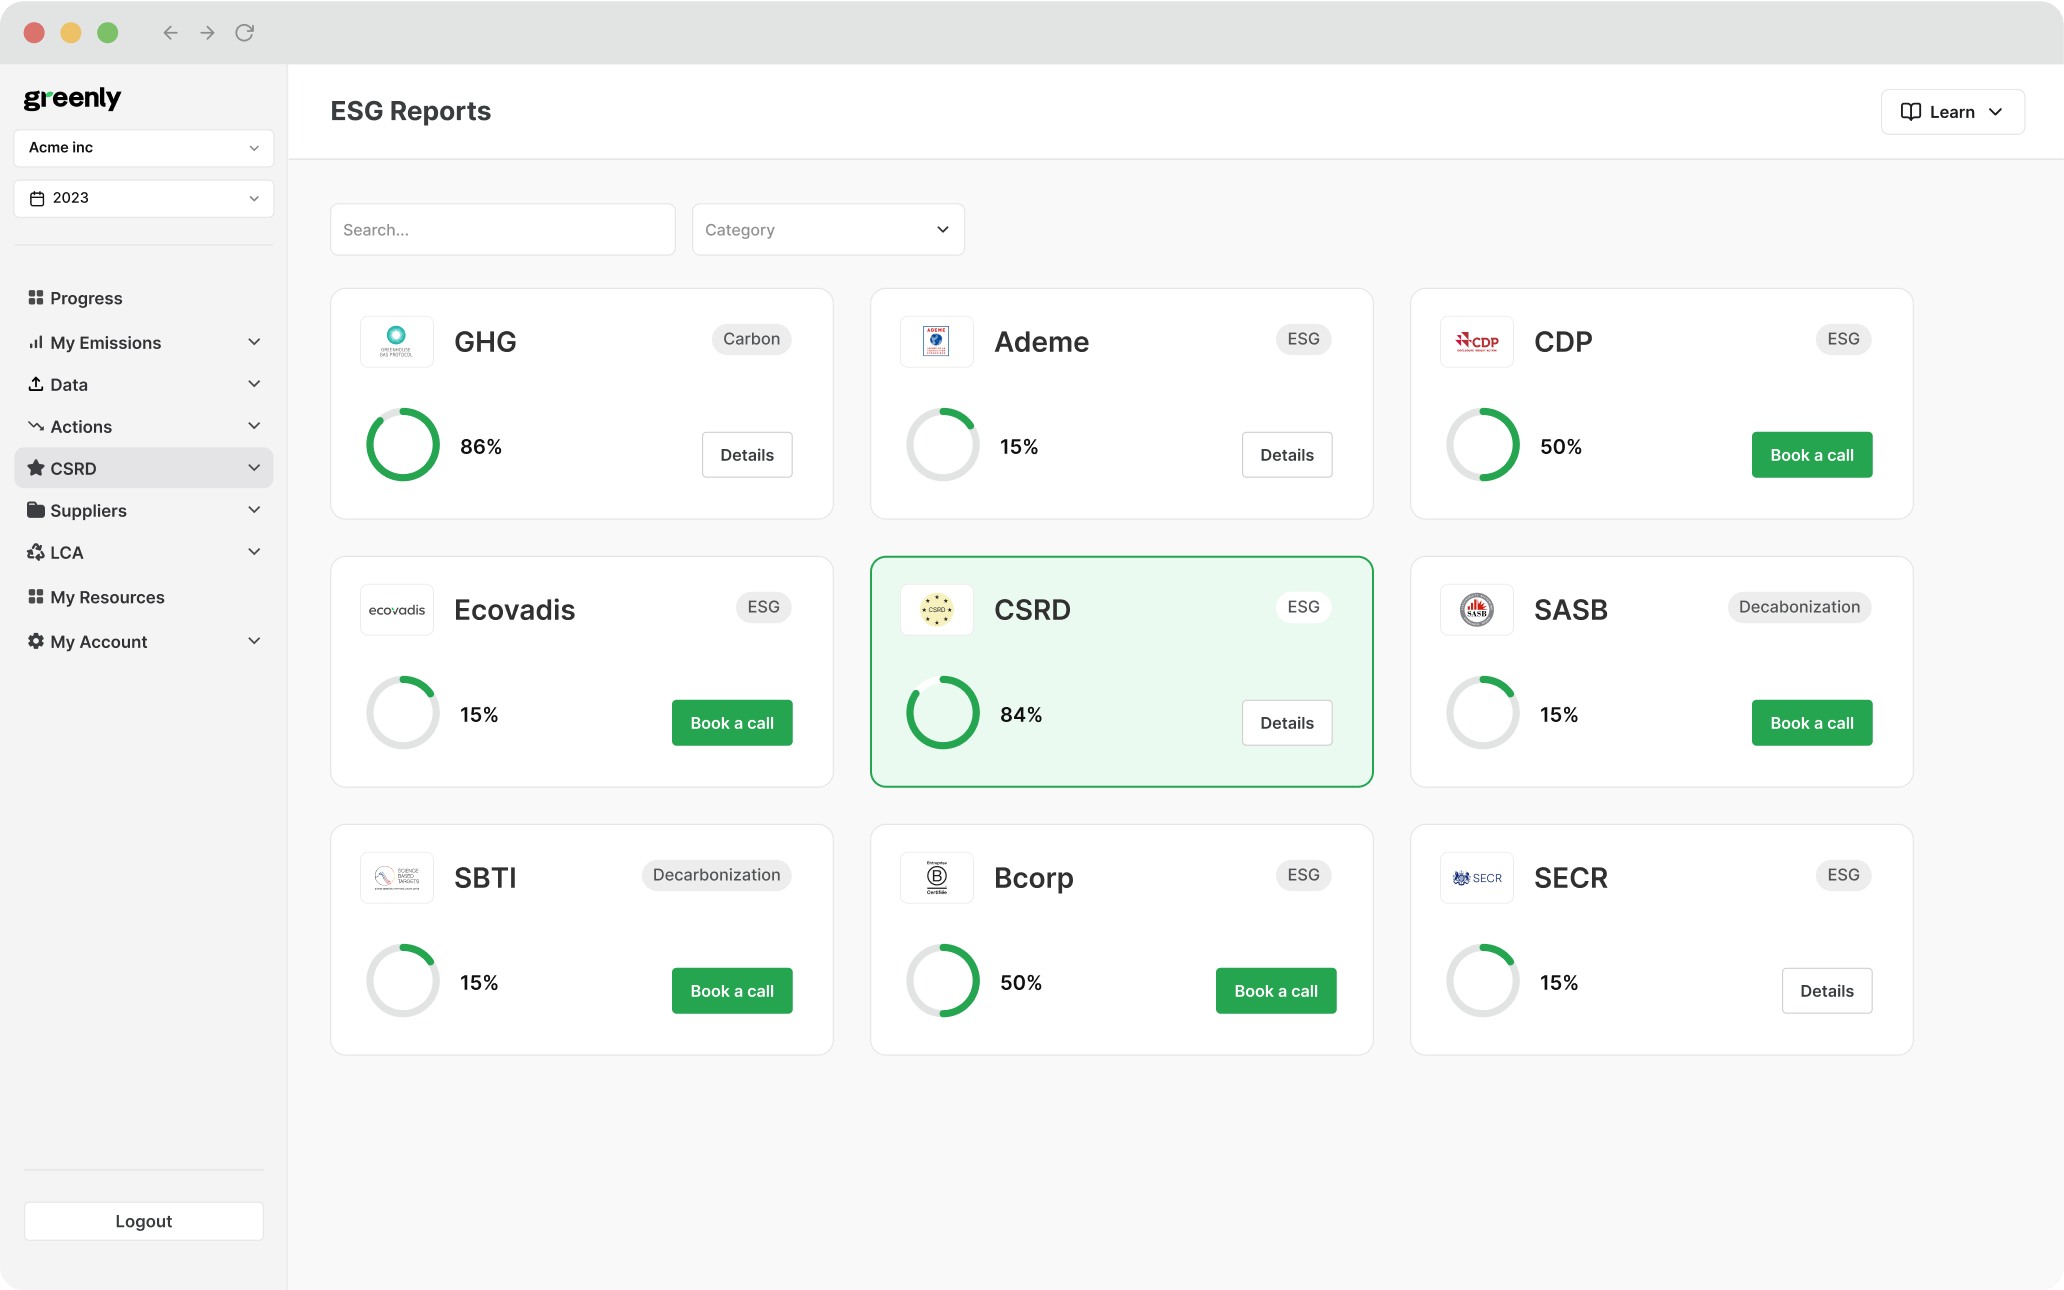The image size is (2064, 1290).
Task: Click the Logout button
Action: coord(143,1220)
